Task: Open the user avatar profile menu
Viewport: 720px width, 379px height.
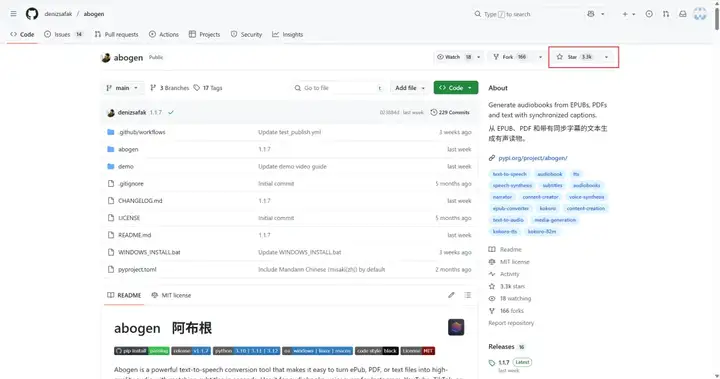Action: point(700,14)
